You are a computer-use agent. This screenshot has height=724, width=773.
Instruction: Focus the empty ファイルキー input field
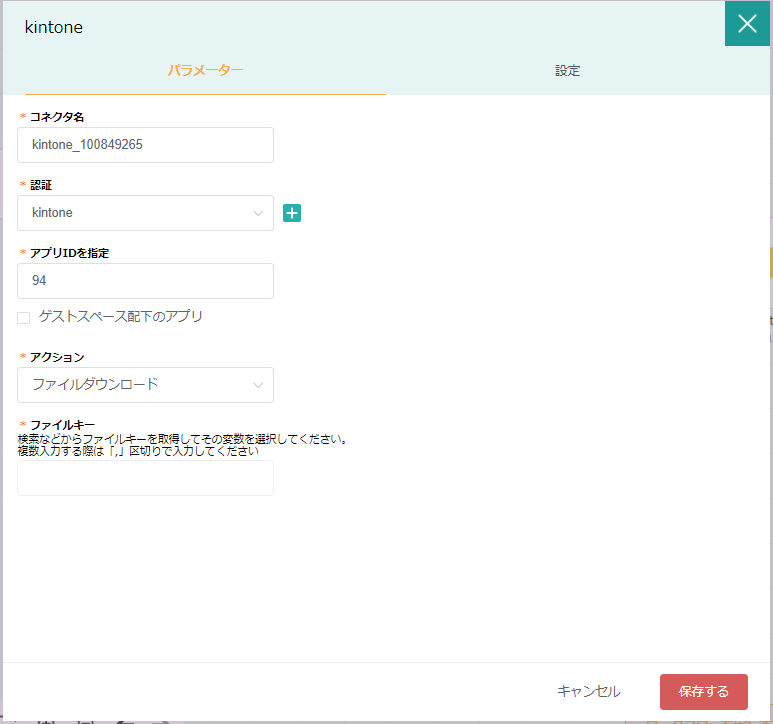click(145, 478)
